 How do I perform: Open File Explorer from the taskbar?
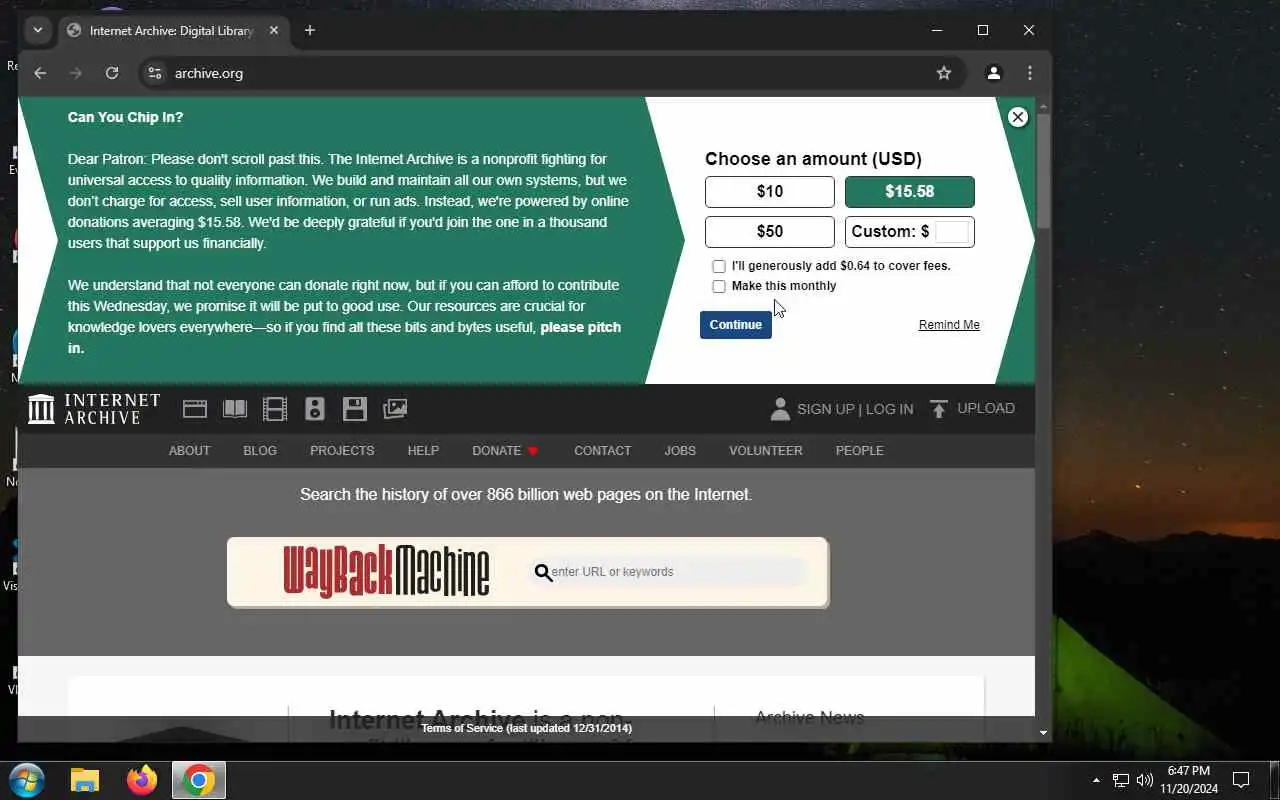pyautogui.click(x=85, y=780)
